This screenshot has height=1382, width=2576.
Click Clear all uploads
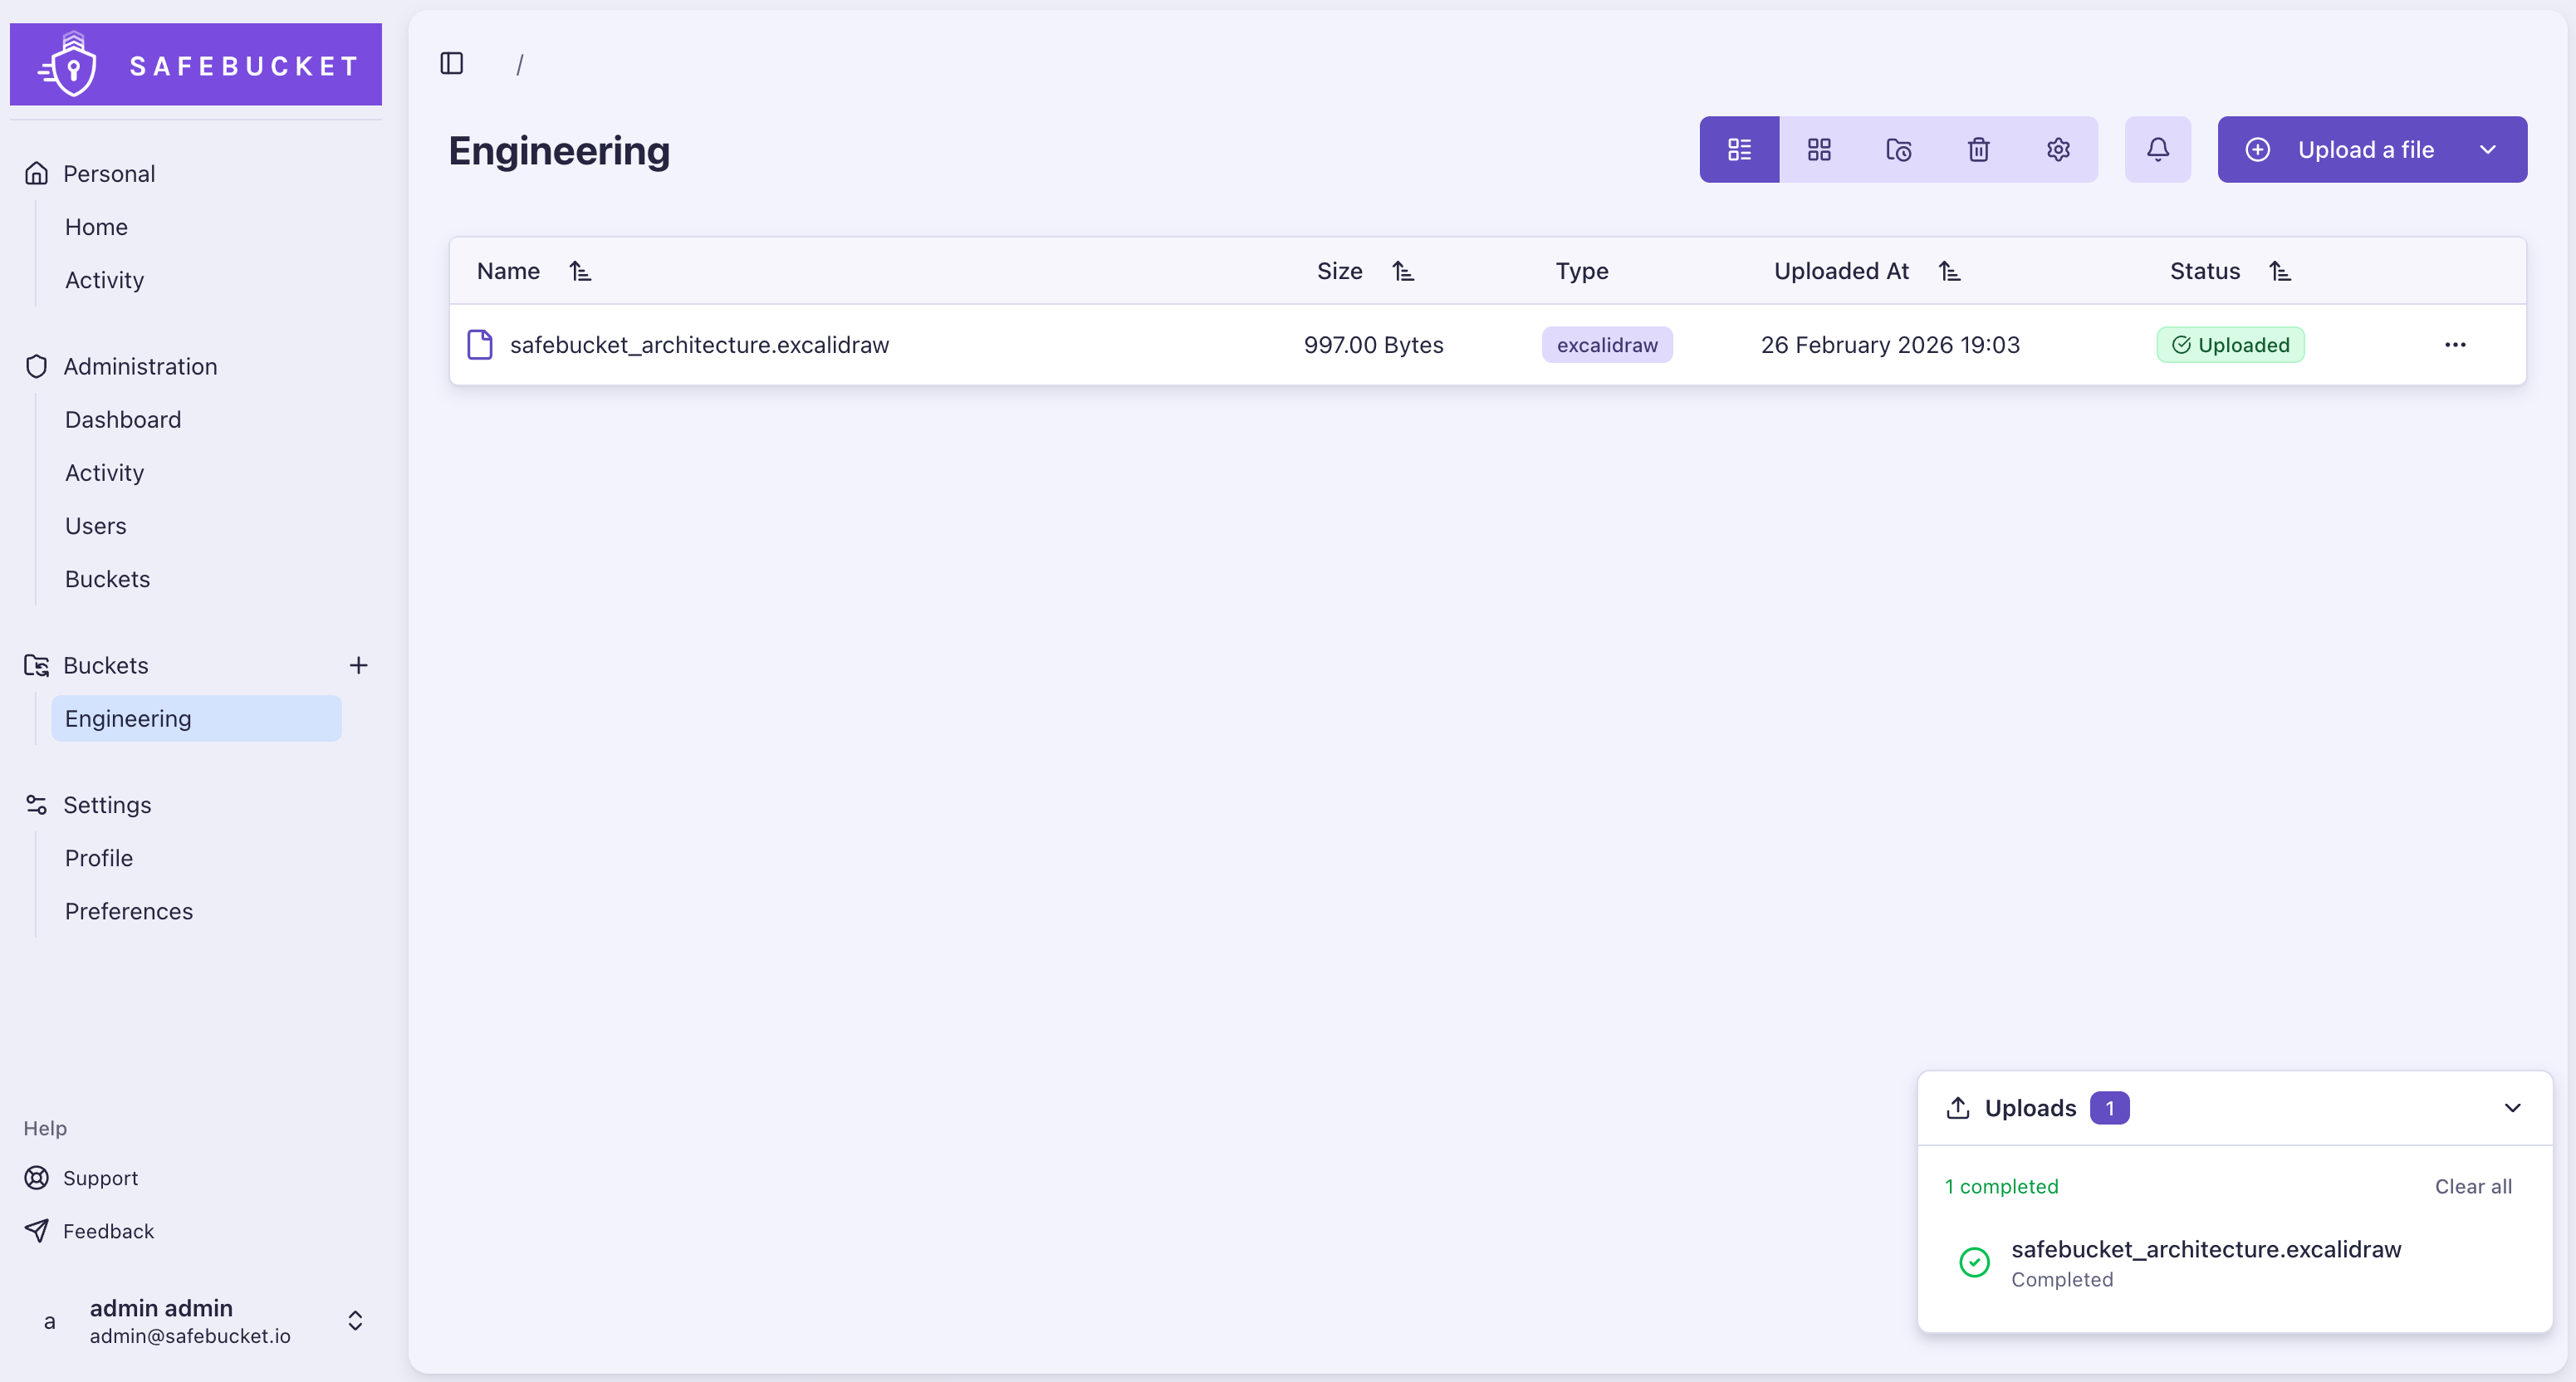[2472, 1186]
